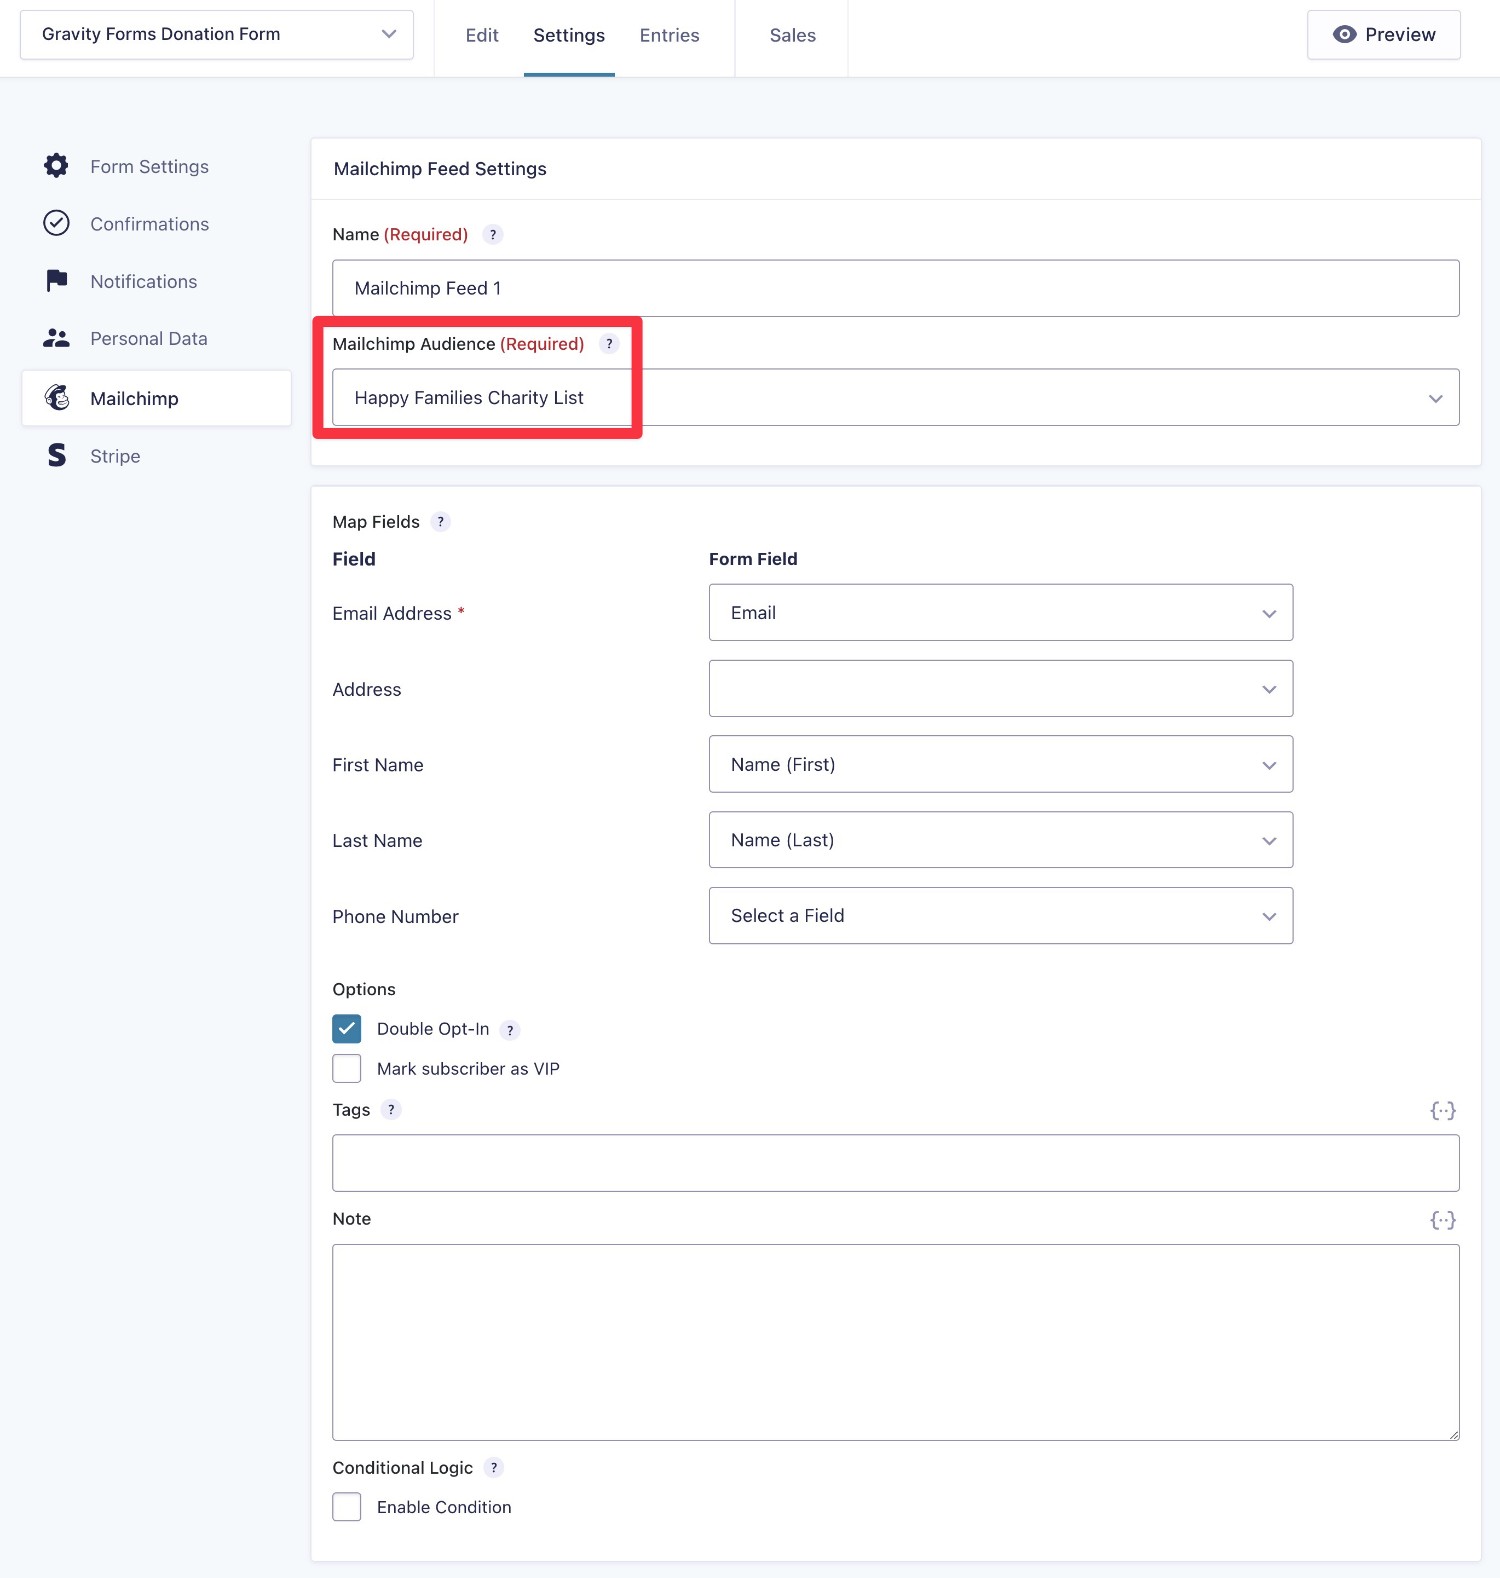The height and width of the screenshot is (1578, 1500).
Task: Open the Gravity Forms Donation Form switcher
Action: pos(217,35)
